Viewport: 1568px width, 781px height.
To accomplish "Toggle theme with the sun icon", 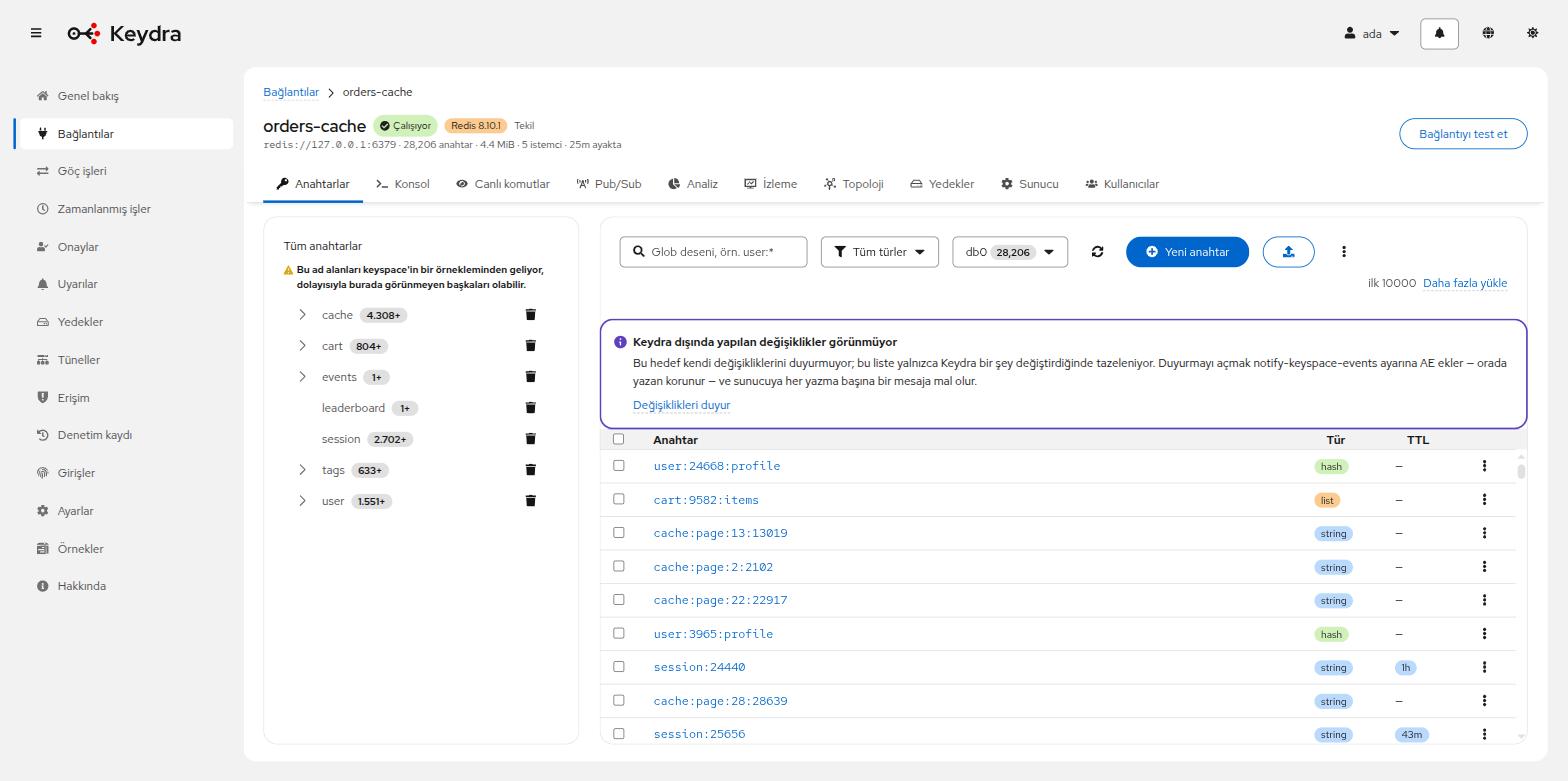I will (x=1532, y=33).
